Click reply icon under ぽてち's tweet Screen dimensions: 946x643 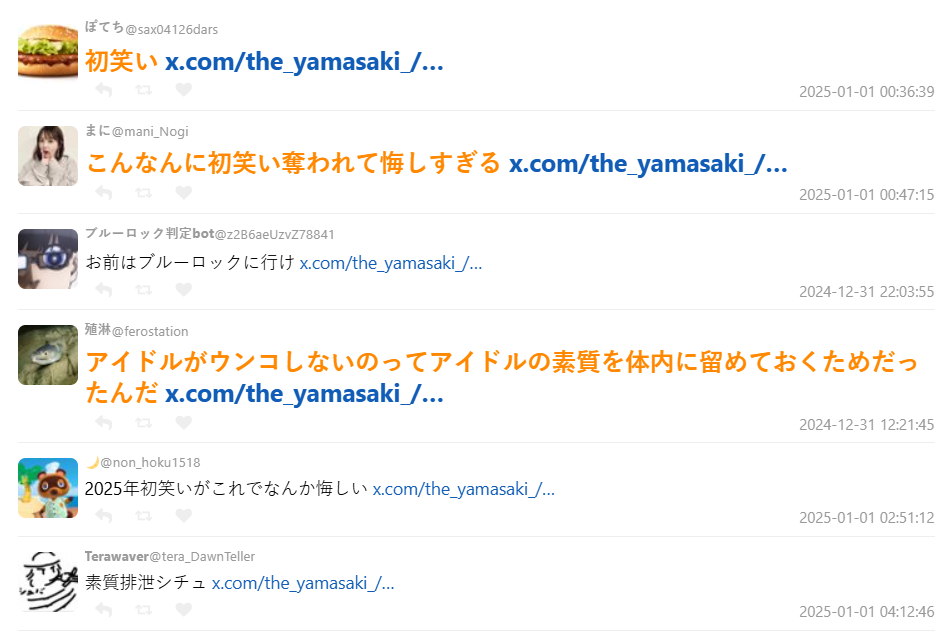coord(104,90)
